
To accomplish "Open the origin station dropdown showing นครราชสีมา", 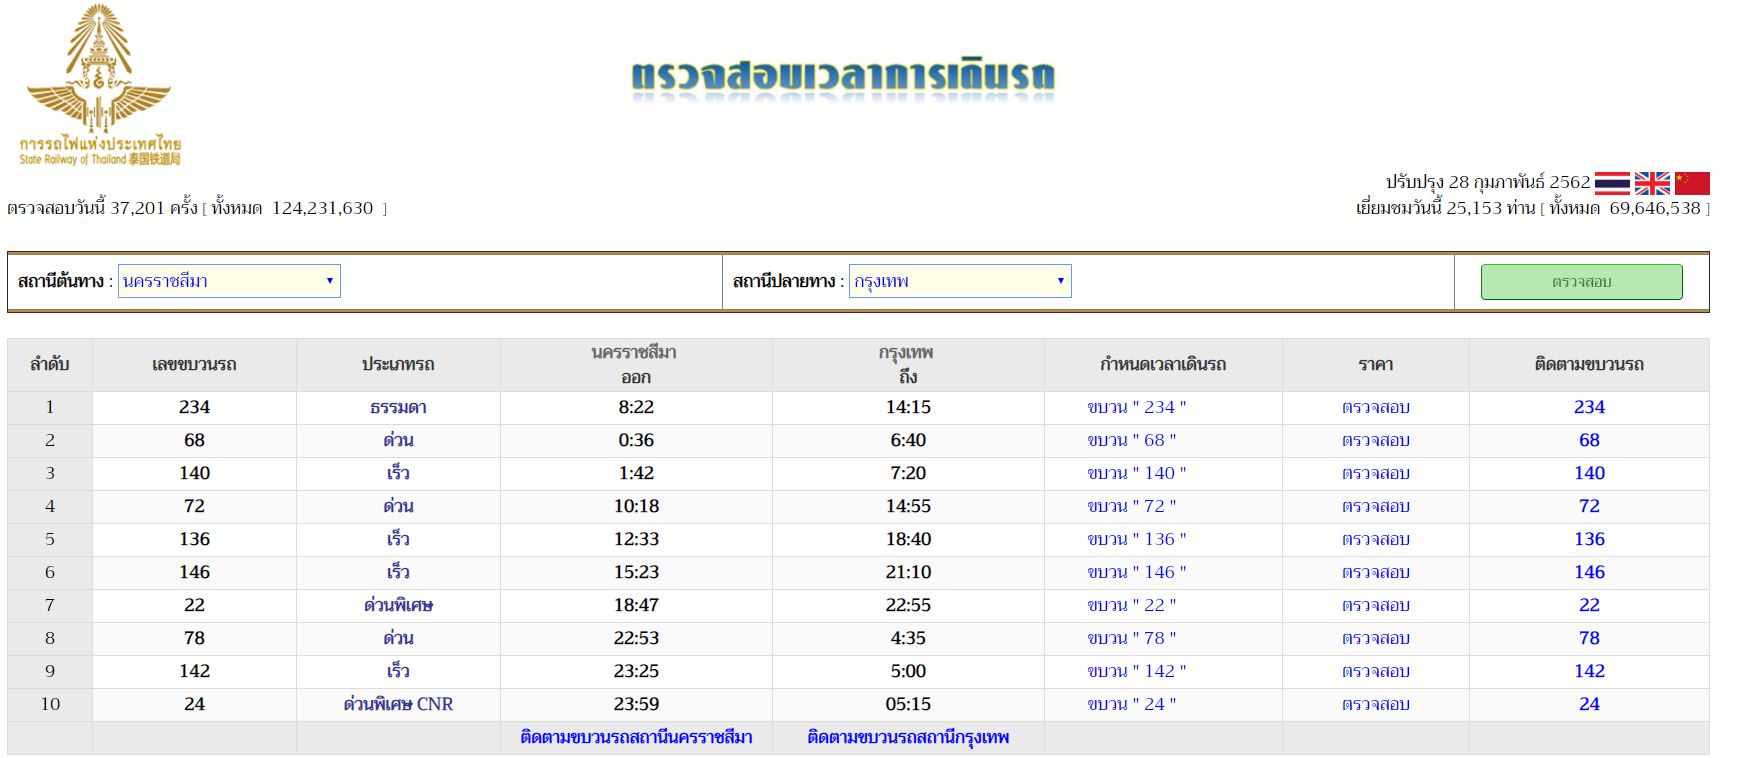I will click(229, 281).
